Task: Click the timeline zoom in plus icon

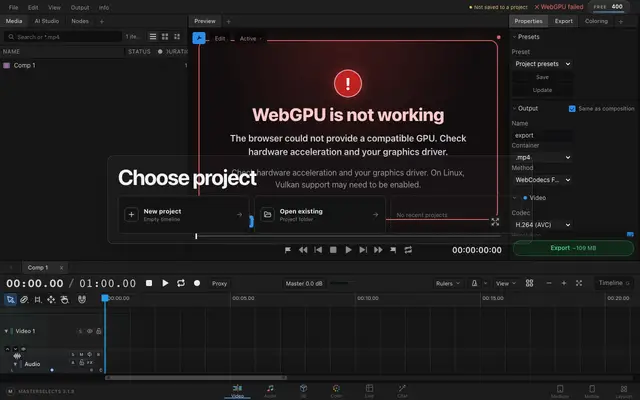Action: 564,283
